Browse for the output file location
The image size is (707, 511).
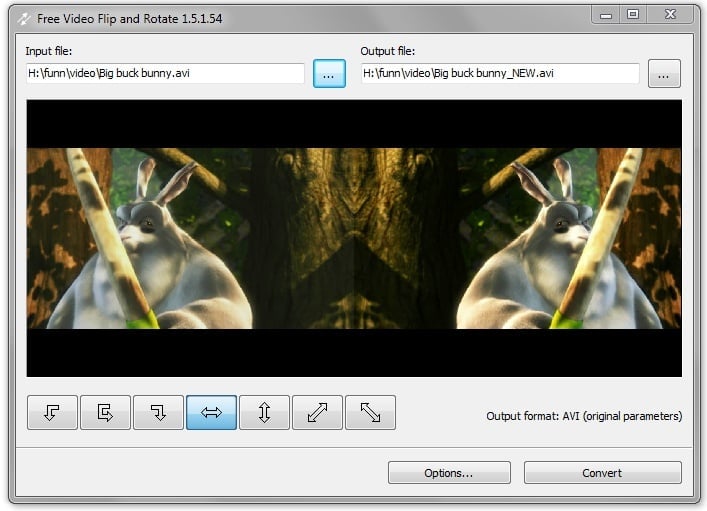coord(664,74)
